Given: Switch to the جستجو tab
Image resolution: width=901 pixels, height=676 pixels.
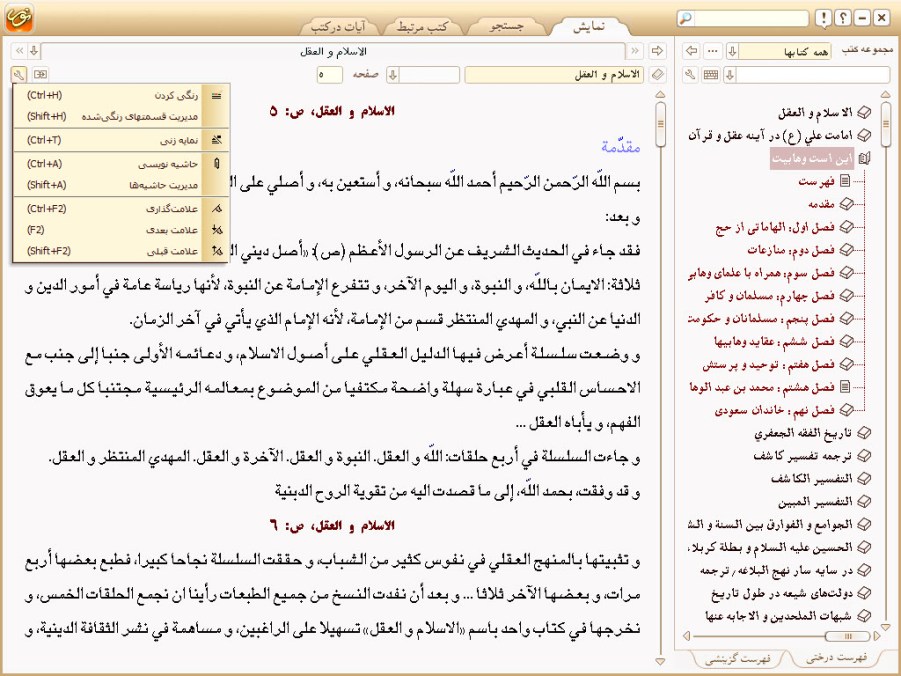Looking at the screenshot, I should [506, 26].
